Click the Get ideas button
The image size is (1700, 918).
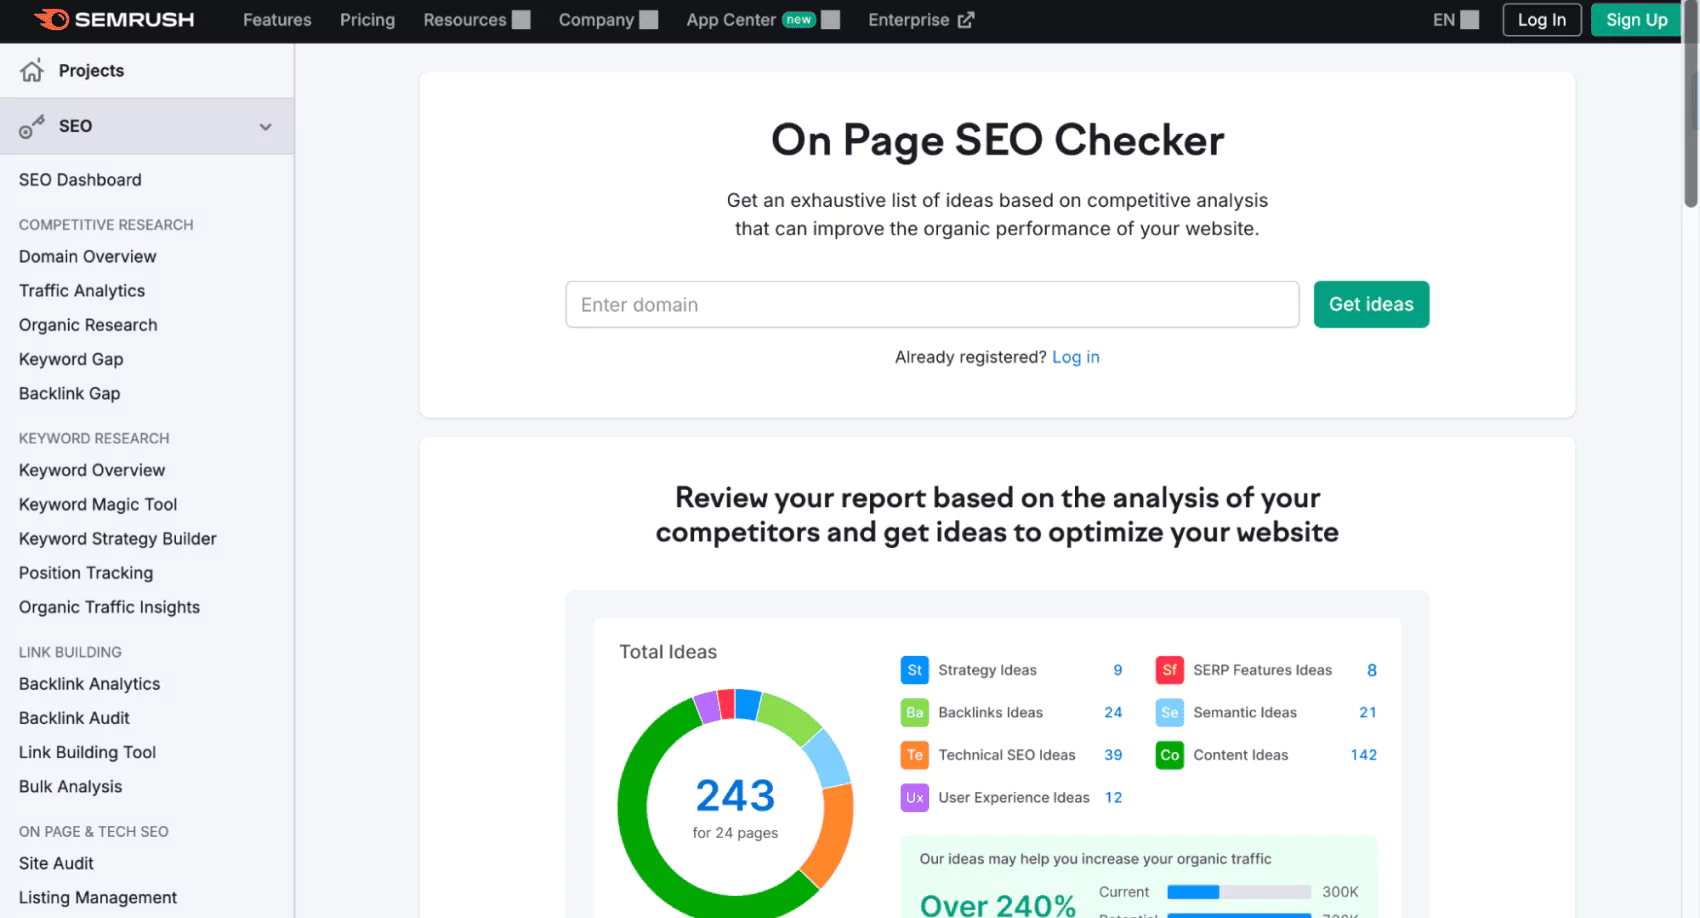click(1371, 304)
